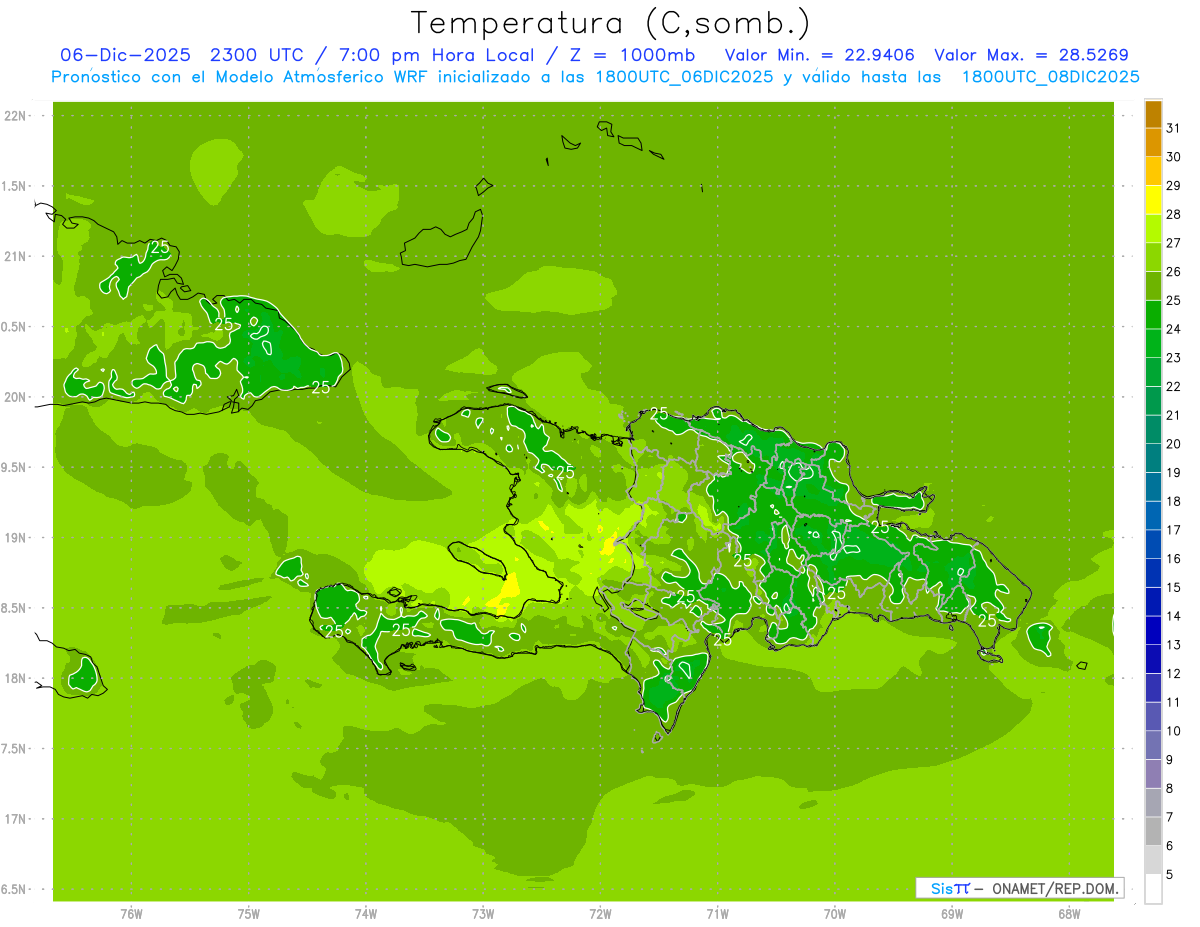Click the '21N' latitude label
The height and width of the screenshot is (927, 1200).
coord(15,256)
